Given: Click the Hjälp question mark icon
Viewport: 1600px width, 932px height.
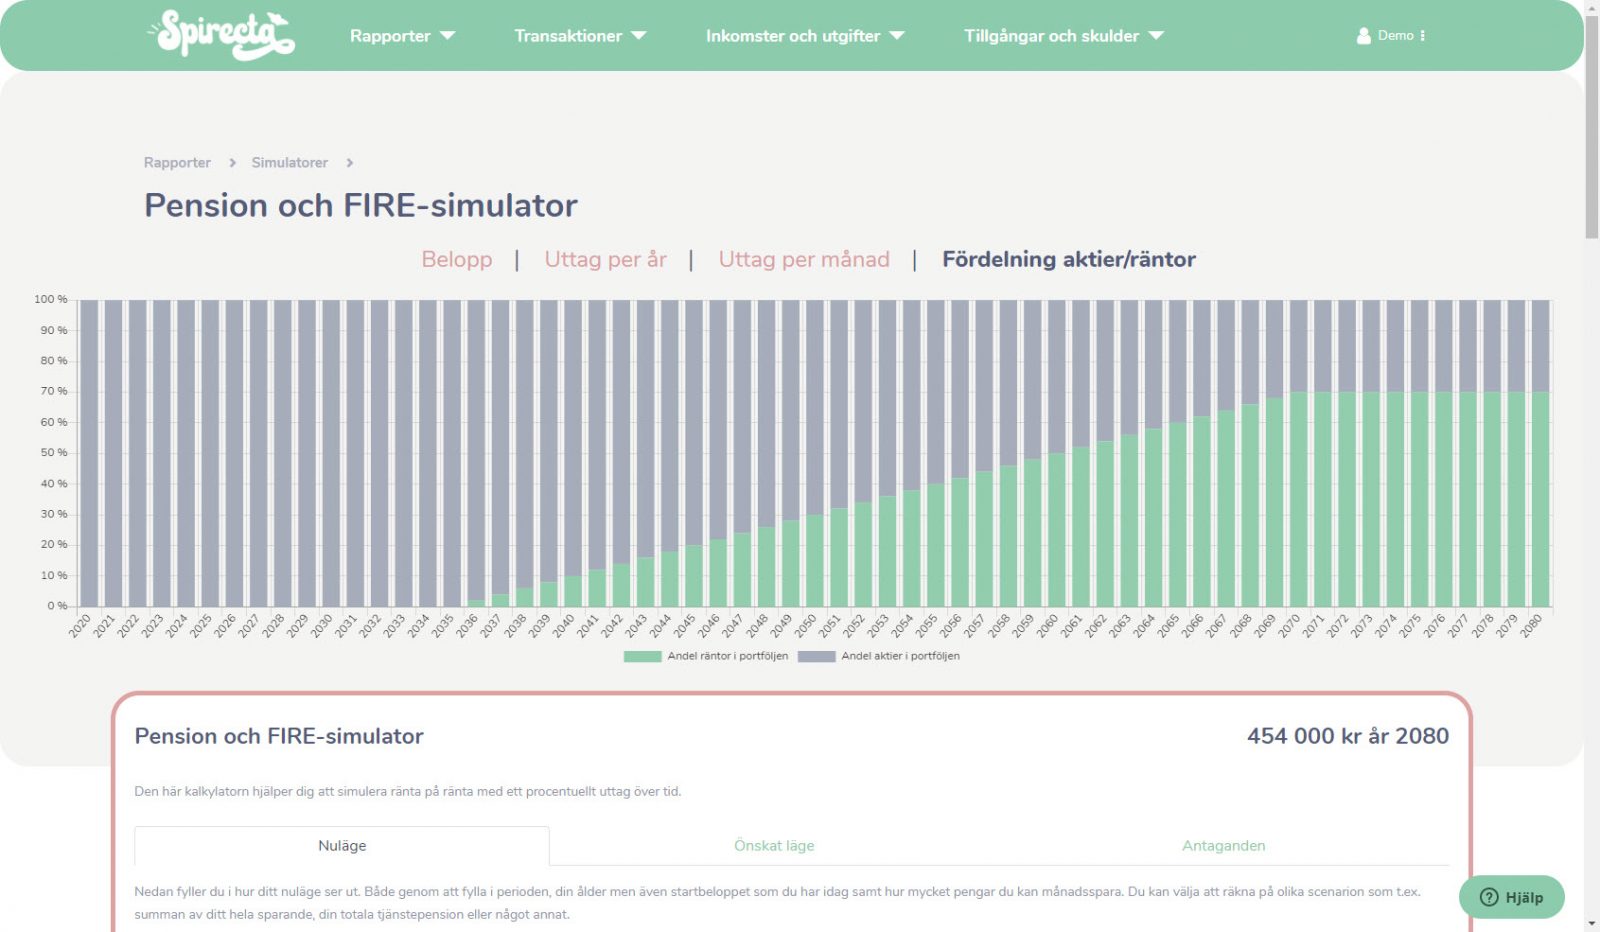Looking at the screenshot, I should [1489, 897].
